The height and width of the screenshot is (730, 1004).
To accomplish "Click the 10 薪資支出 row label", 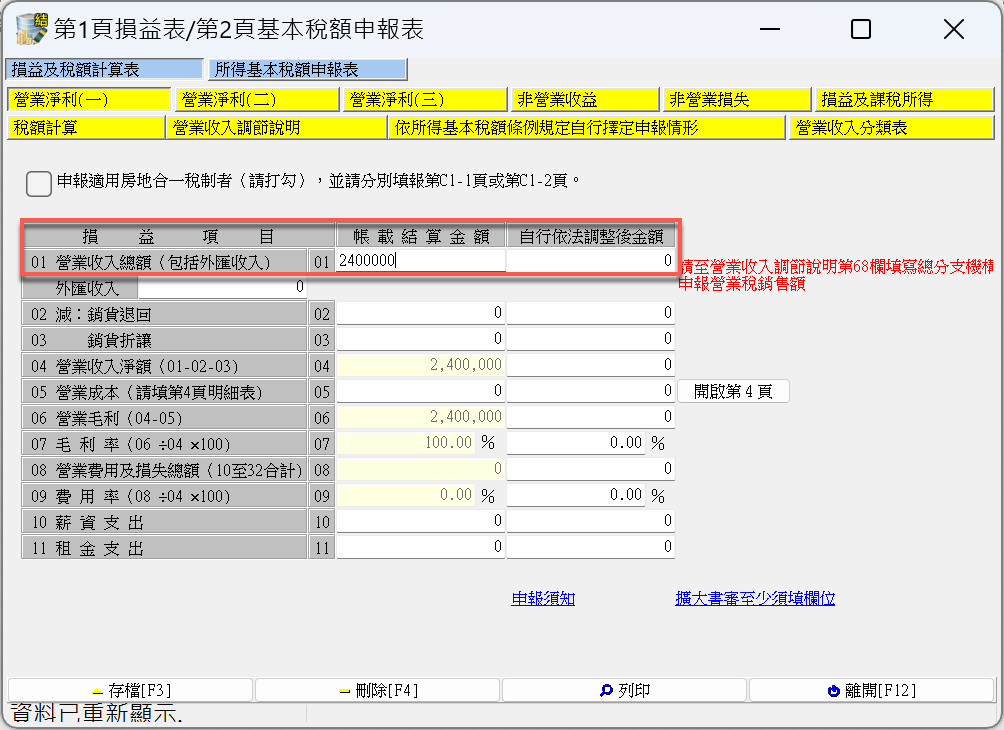I will coord(165,523).
